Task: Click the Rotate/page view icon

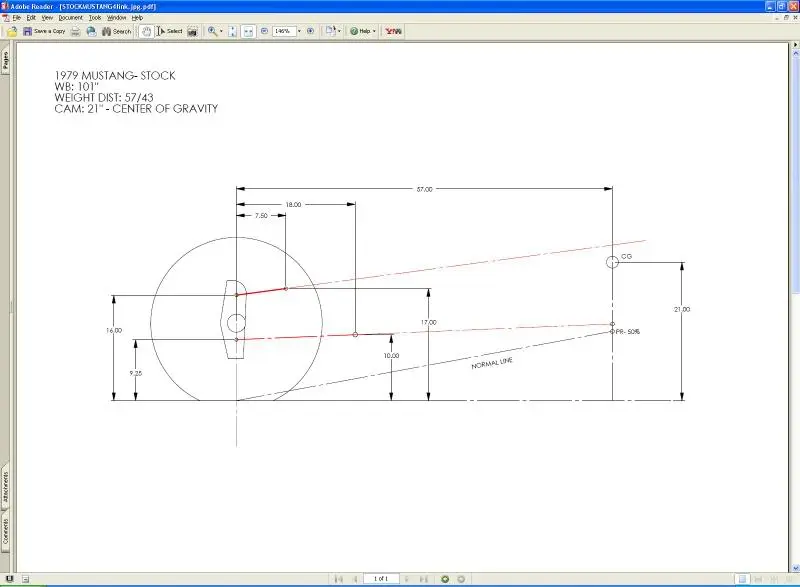Action: pos(331,31)
